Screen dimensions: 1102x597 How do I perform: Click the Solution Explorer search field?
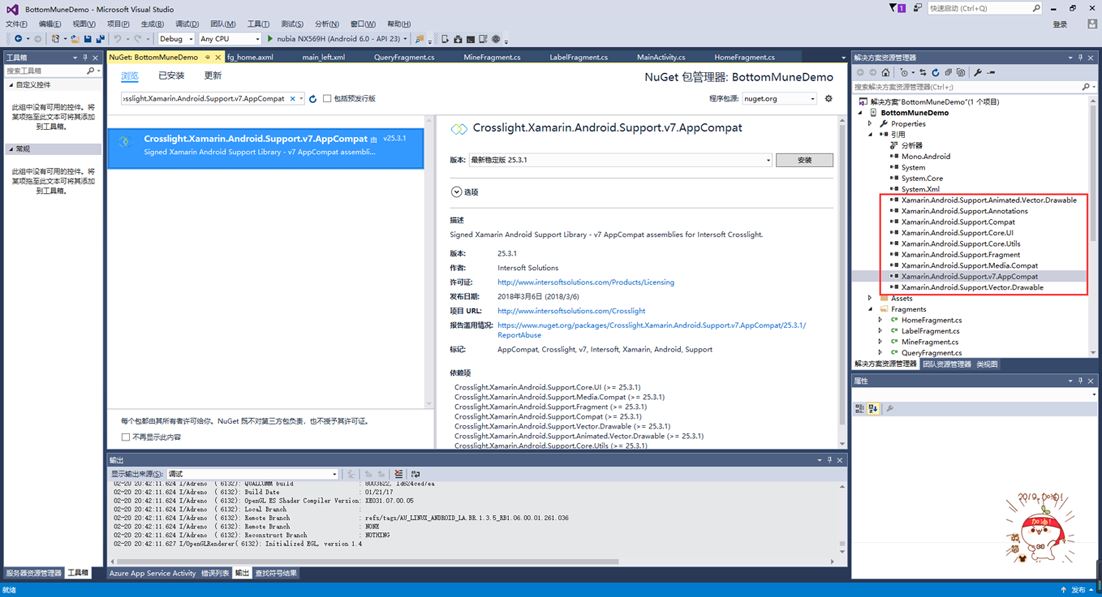pyautogui.click(x=973, y=87)
